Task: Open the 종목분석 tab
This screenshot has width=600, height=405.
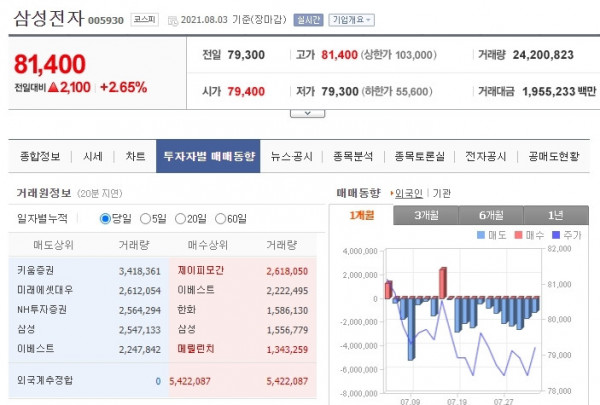Action: pos(353,156)
